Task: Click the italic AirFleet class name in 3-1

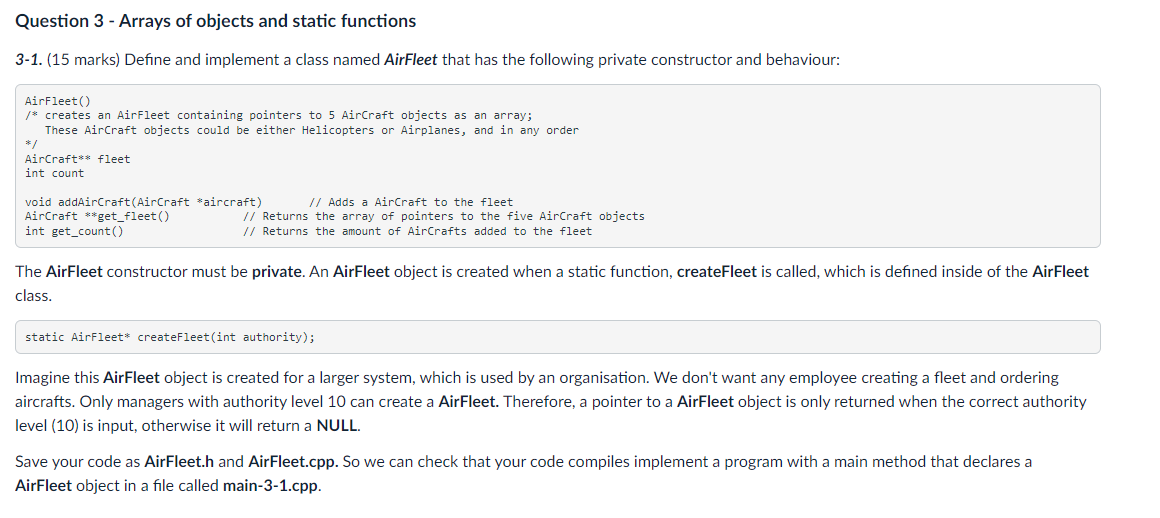Action: coord(411,60)
